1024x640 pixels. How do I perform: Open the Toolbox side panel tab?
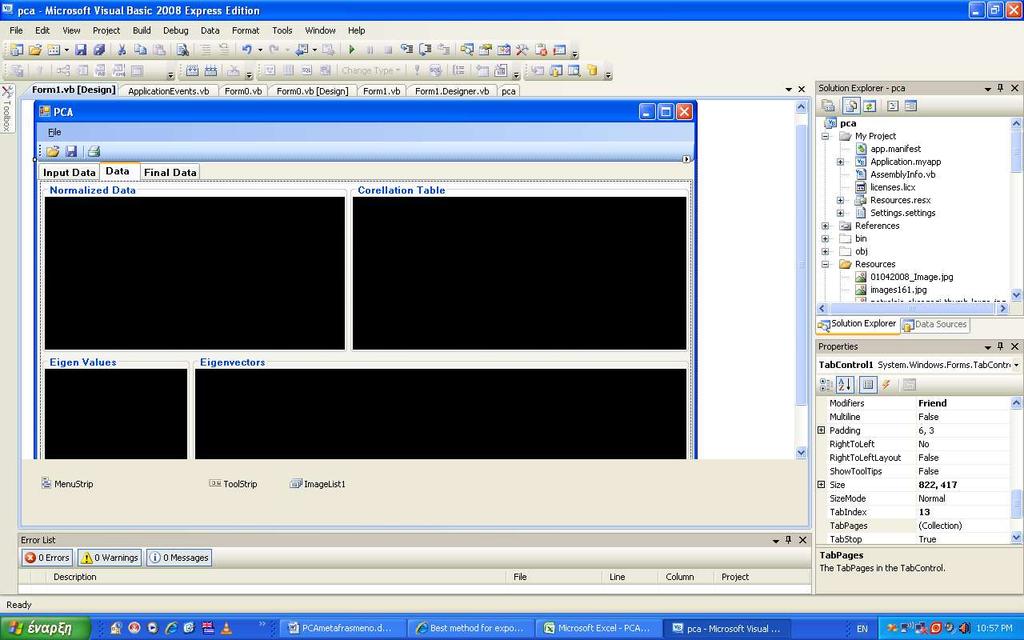[7, 108]
